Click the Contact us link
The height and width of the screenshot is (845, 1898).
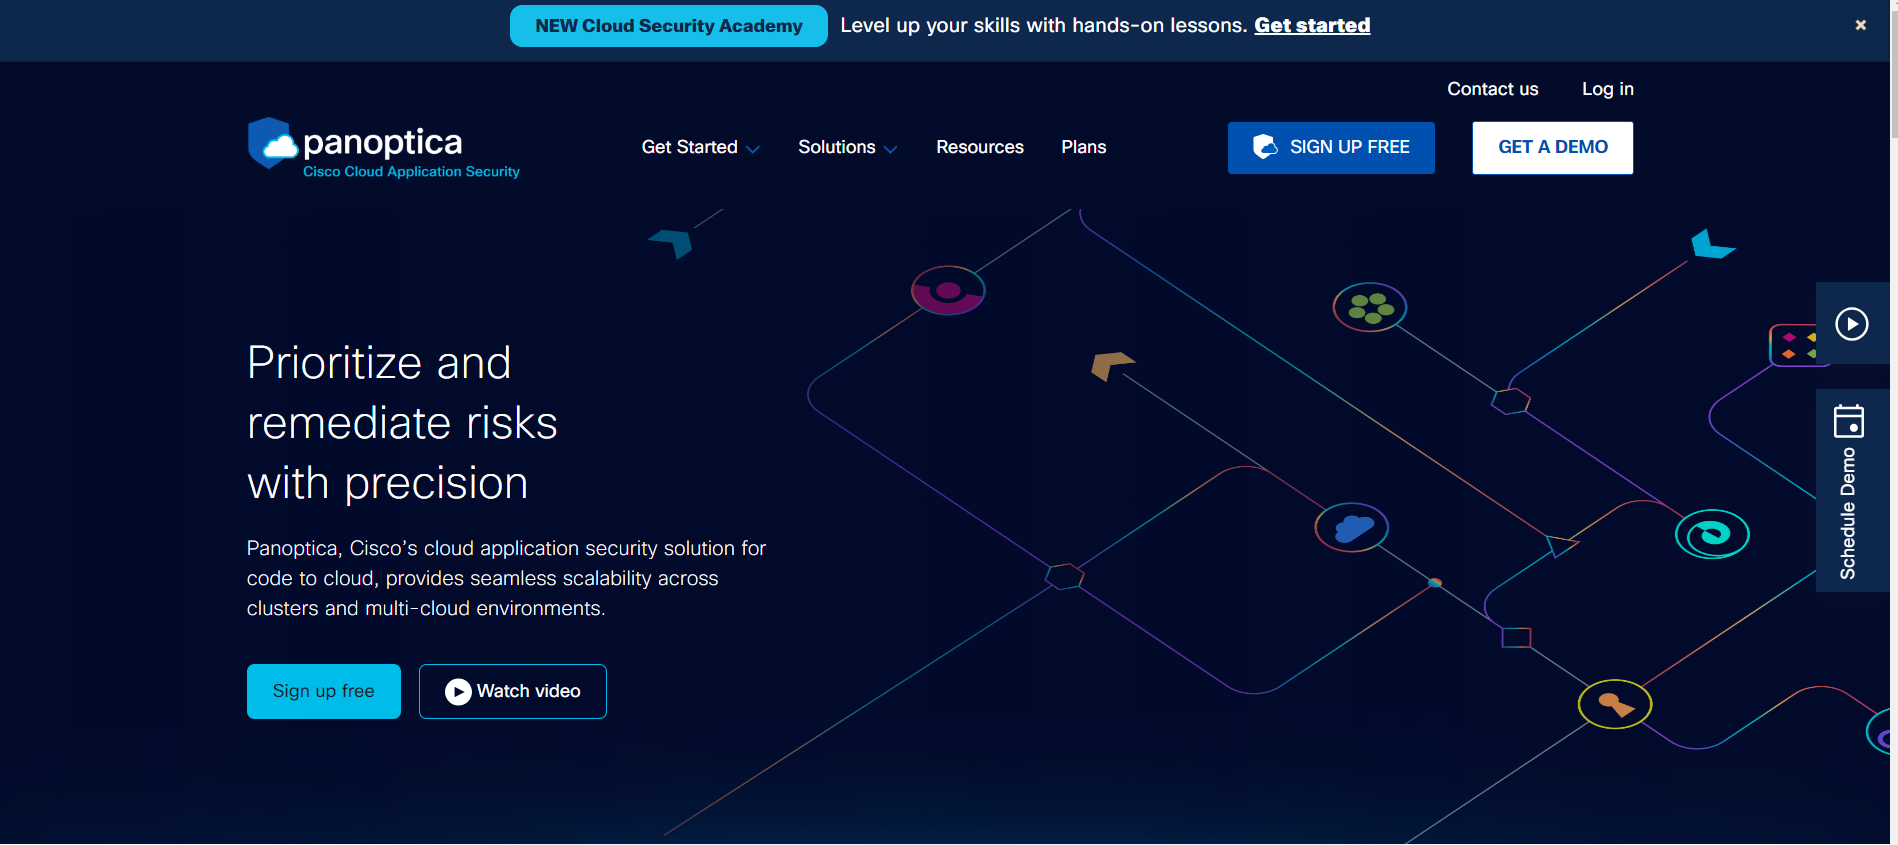pos(1492,89)
